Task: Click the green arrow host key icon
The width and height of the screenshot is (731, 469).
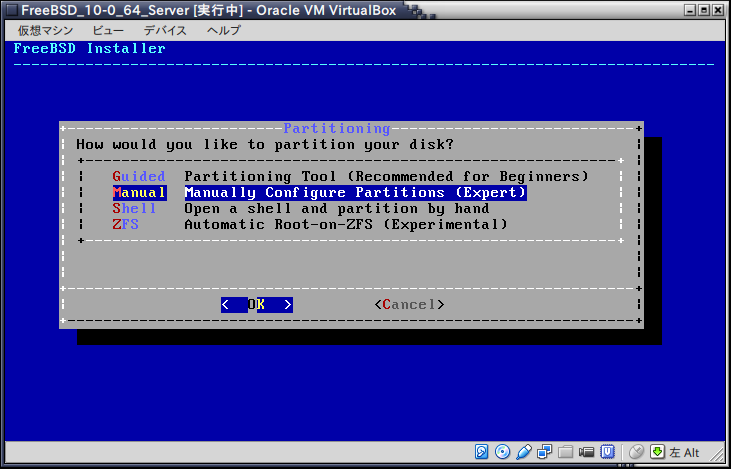Action: tap(657, 451)
